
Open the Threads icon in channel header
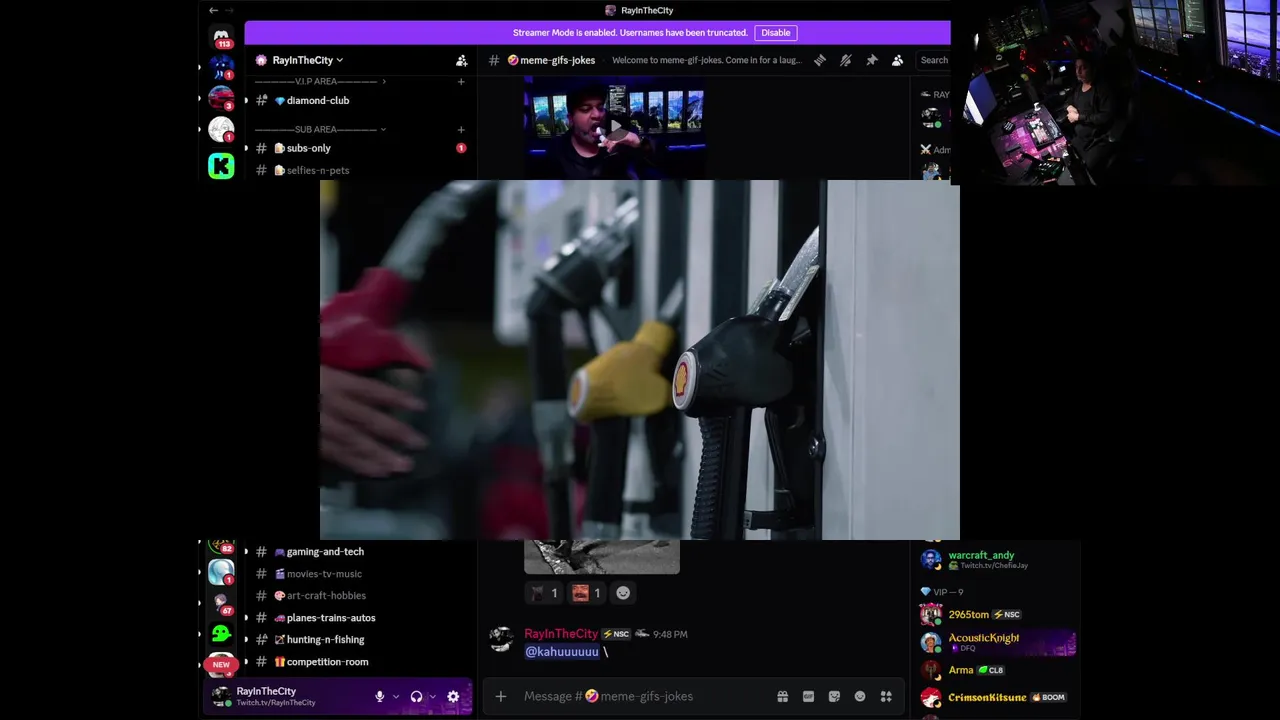coord(820,60)
